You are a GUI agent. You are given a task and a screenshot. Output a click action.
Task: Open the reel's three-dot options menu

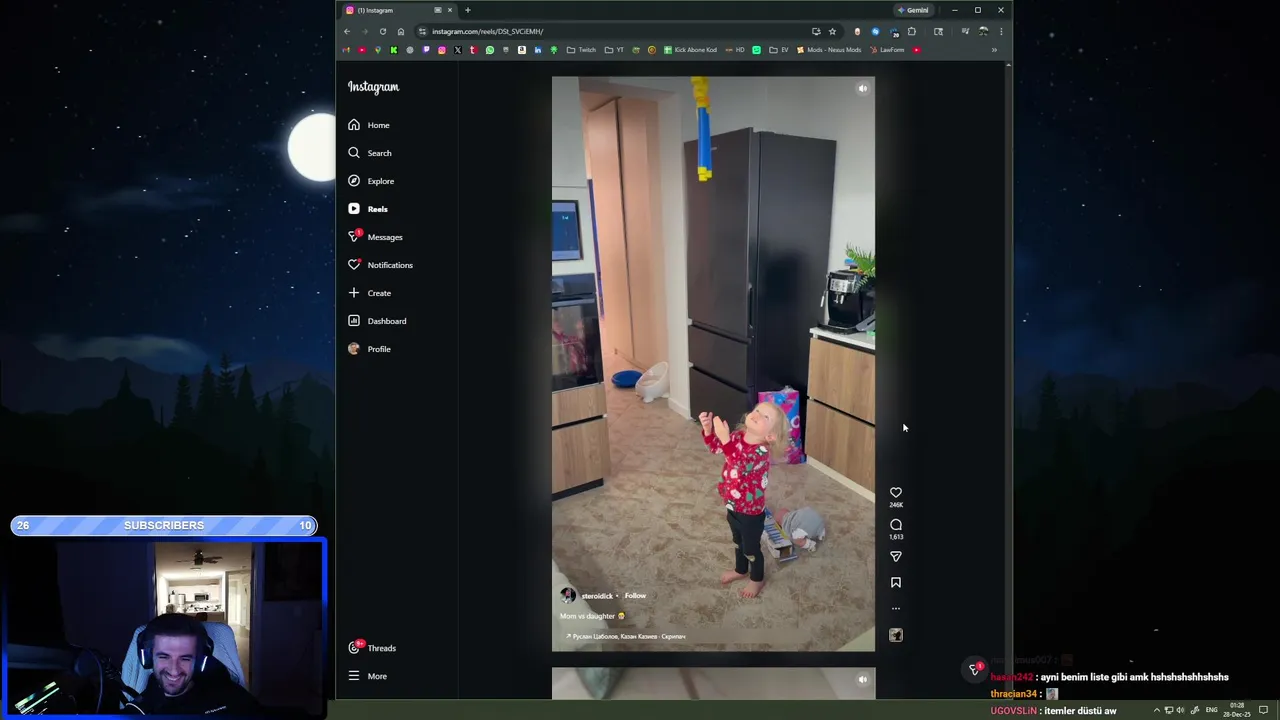pyautogui.click(x=896, y=608)
